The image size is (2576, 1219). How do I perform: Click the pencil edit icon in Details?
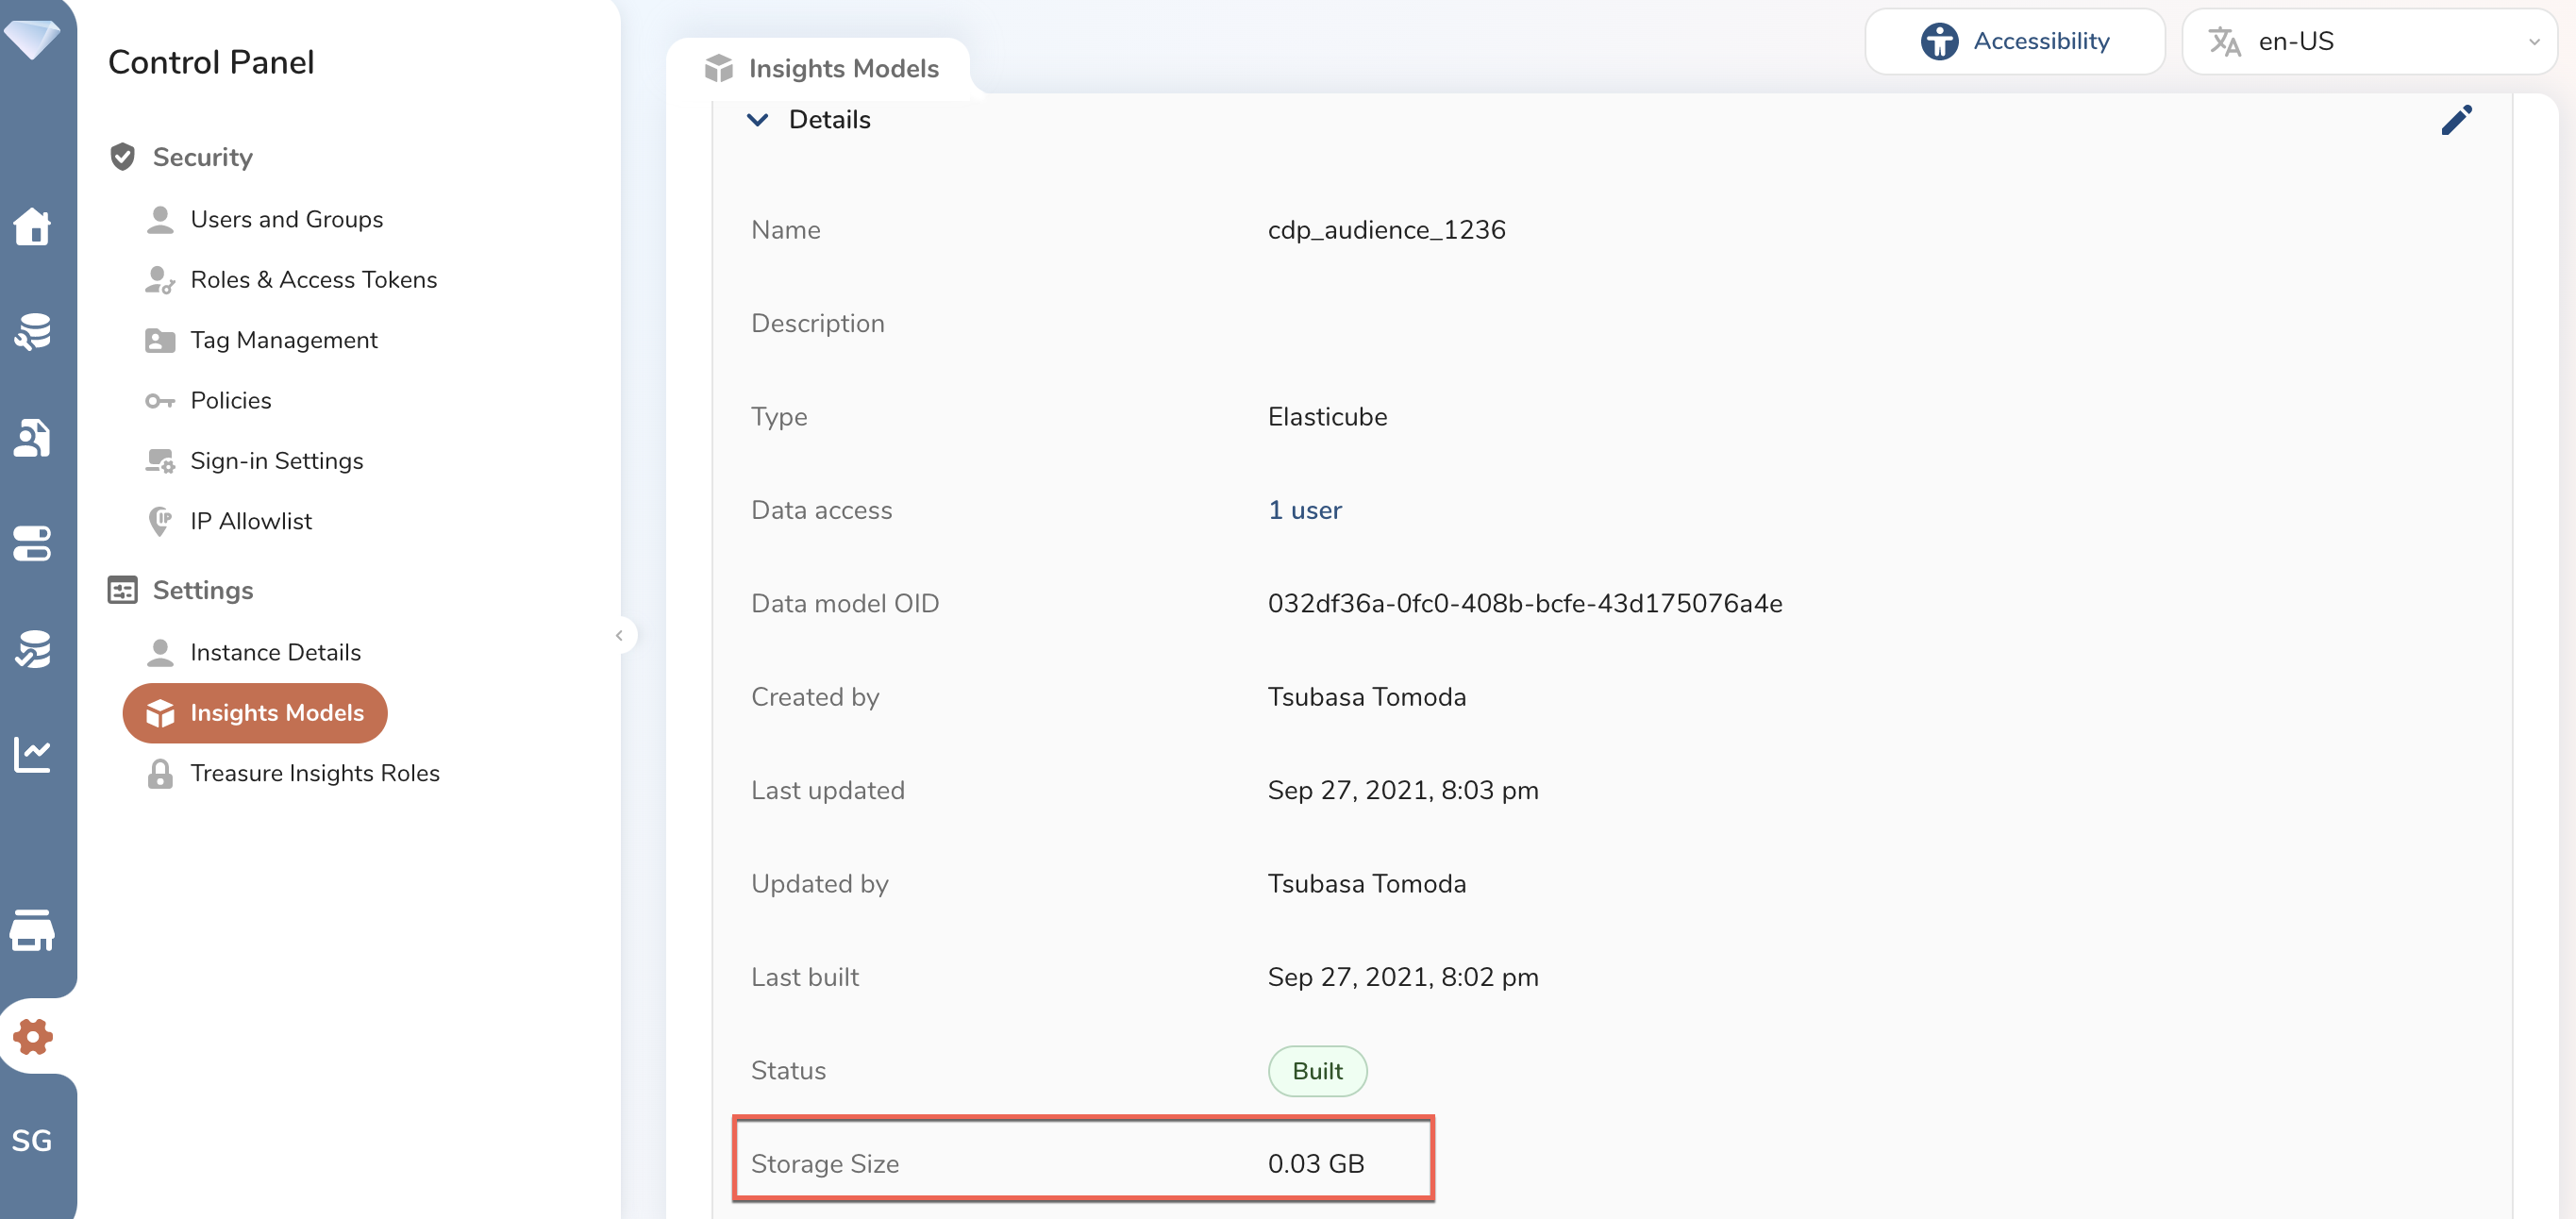[x=2455, y=120]
